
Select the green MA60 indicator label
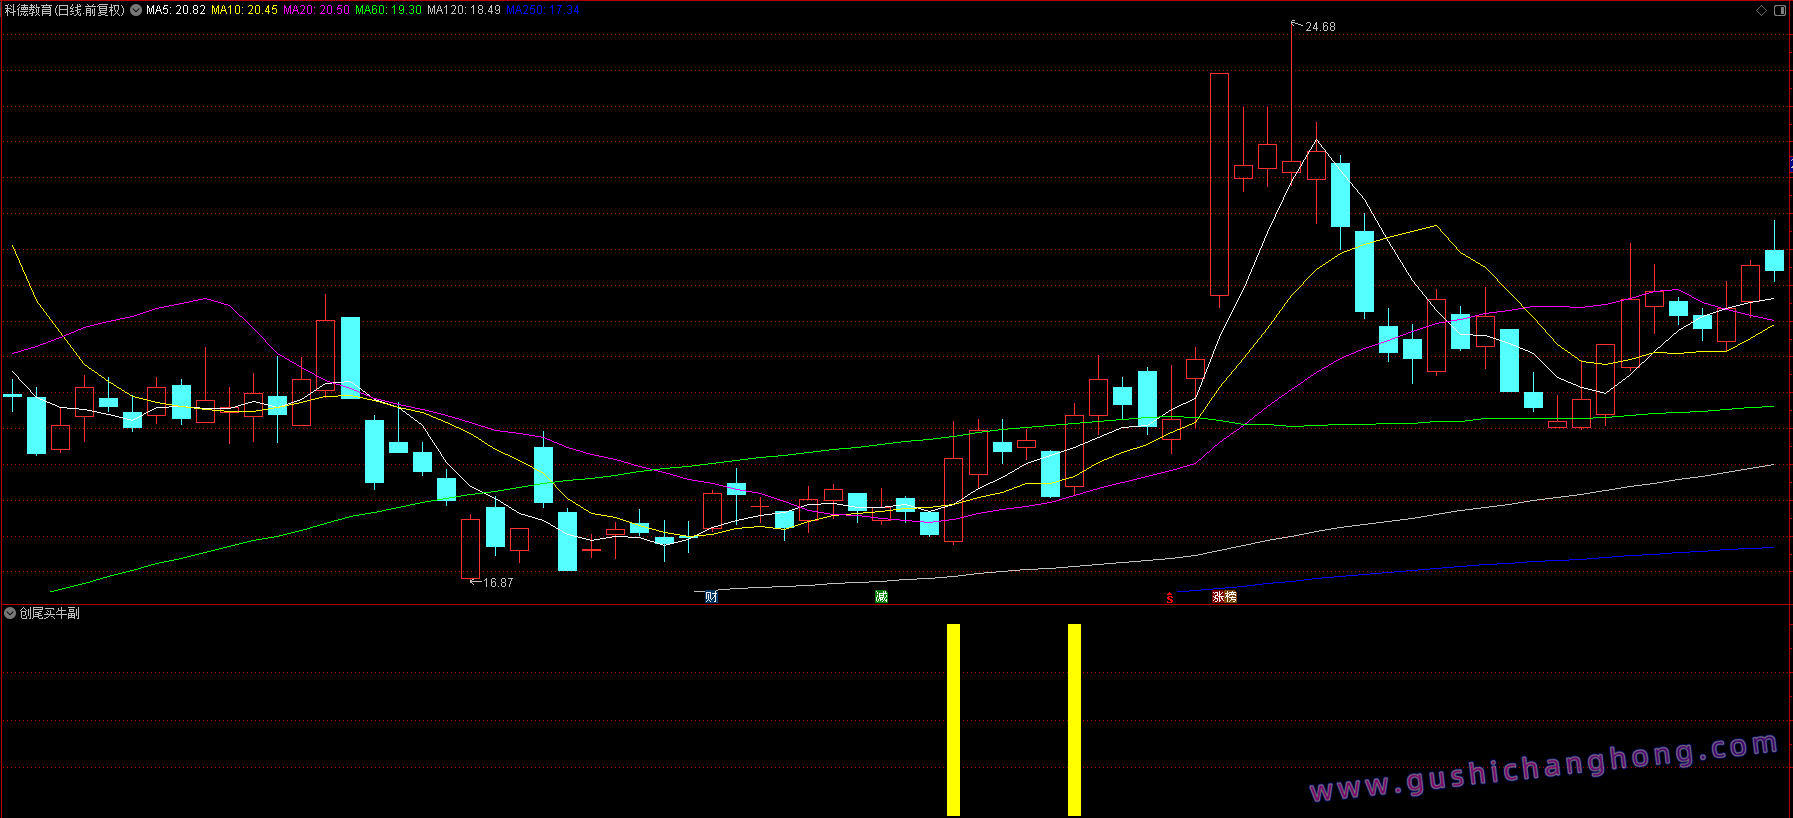point(388,10)
